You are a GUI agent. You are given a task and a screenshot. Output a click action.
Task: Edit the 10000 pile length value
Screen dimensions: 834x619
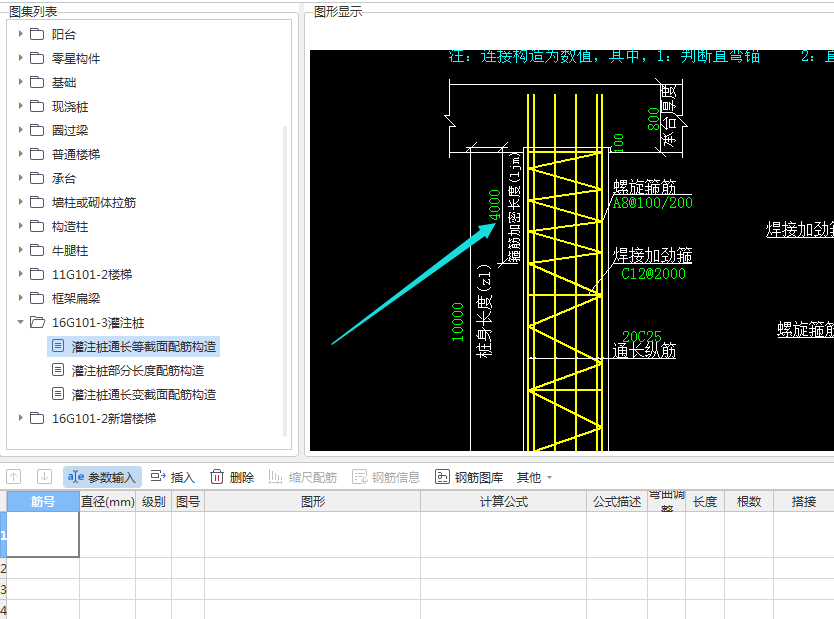coord(457,322)
